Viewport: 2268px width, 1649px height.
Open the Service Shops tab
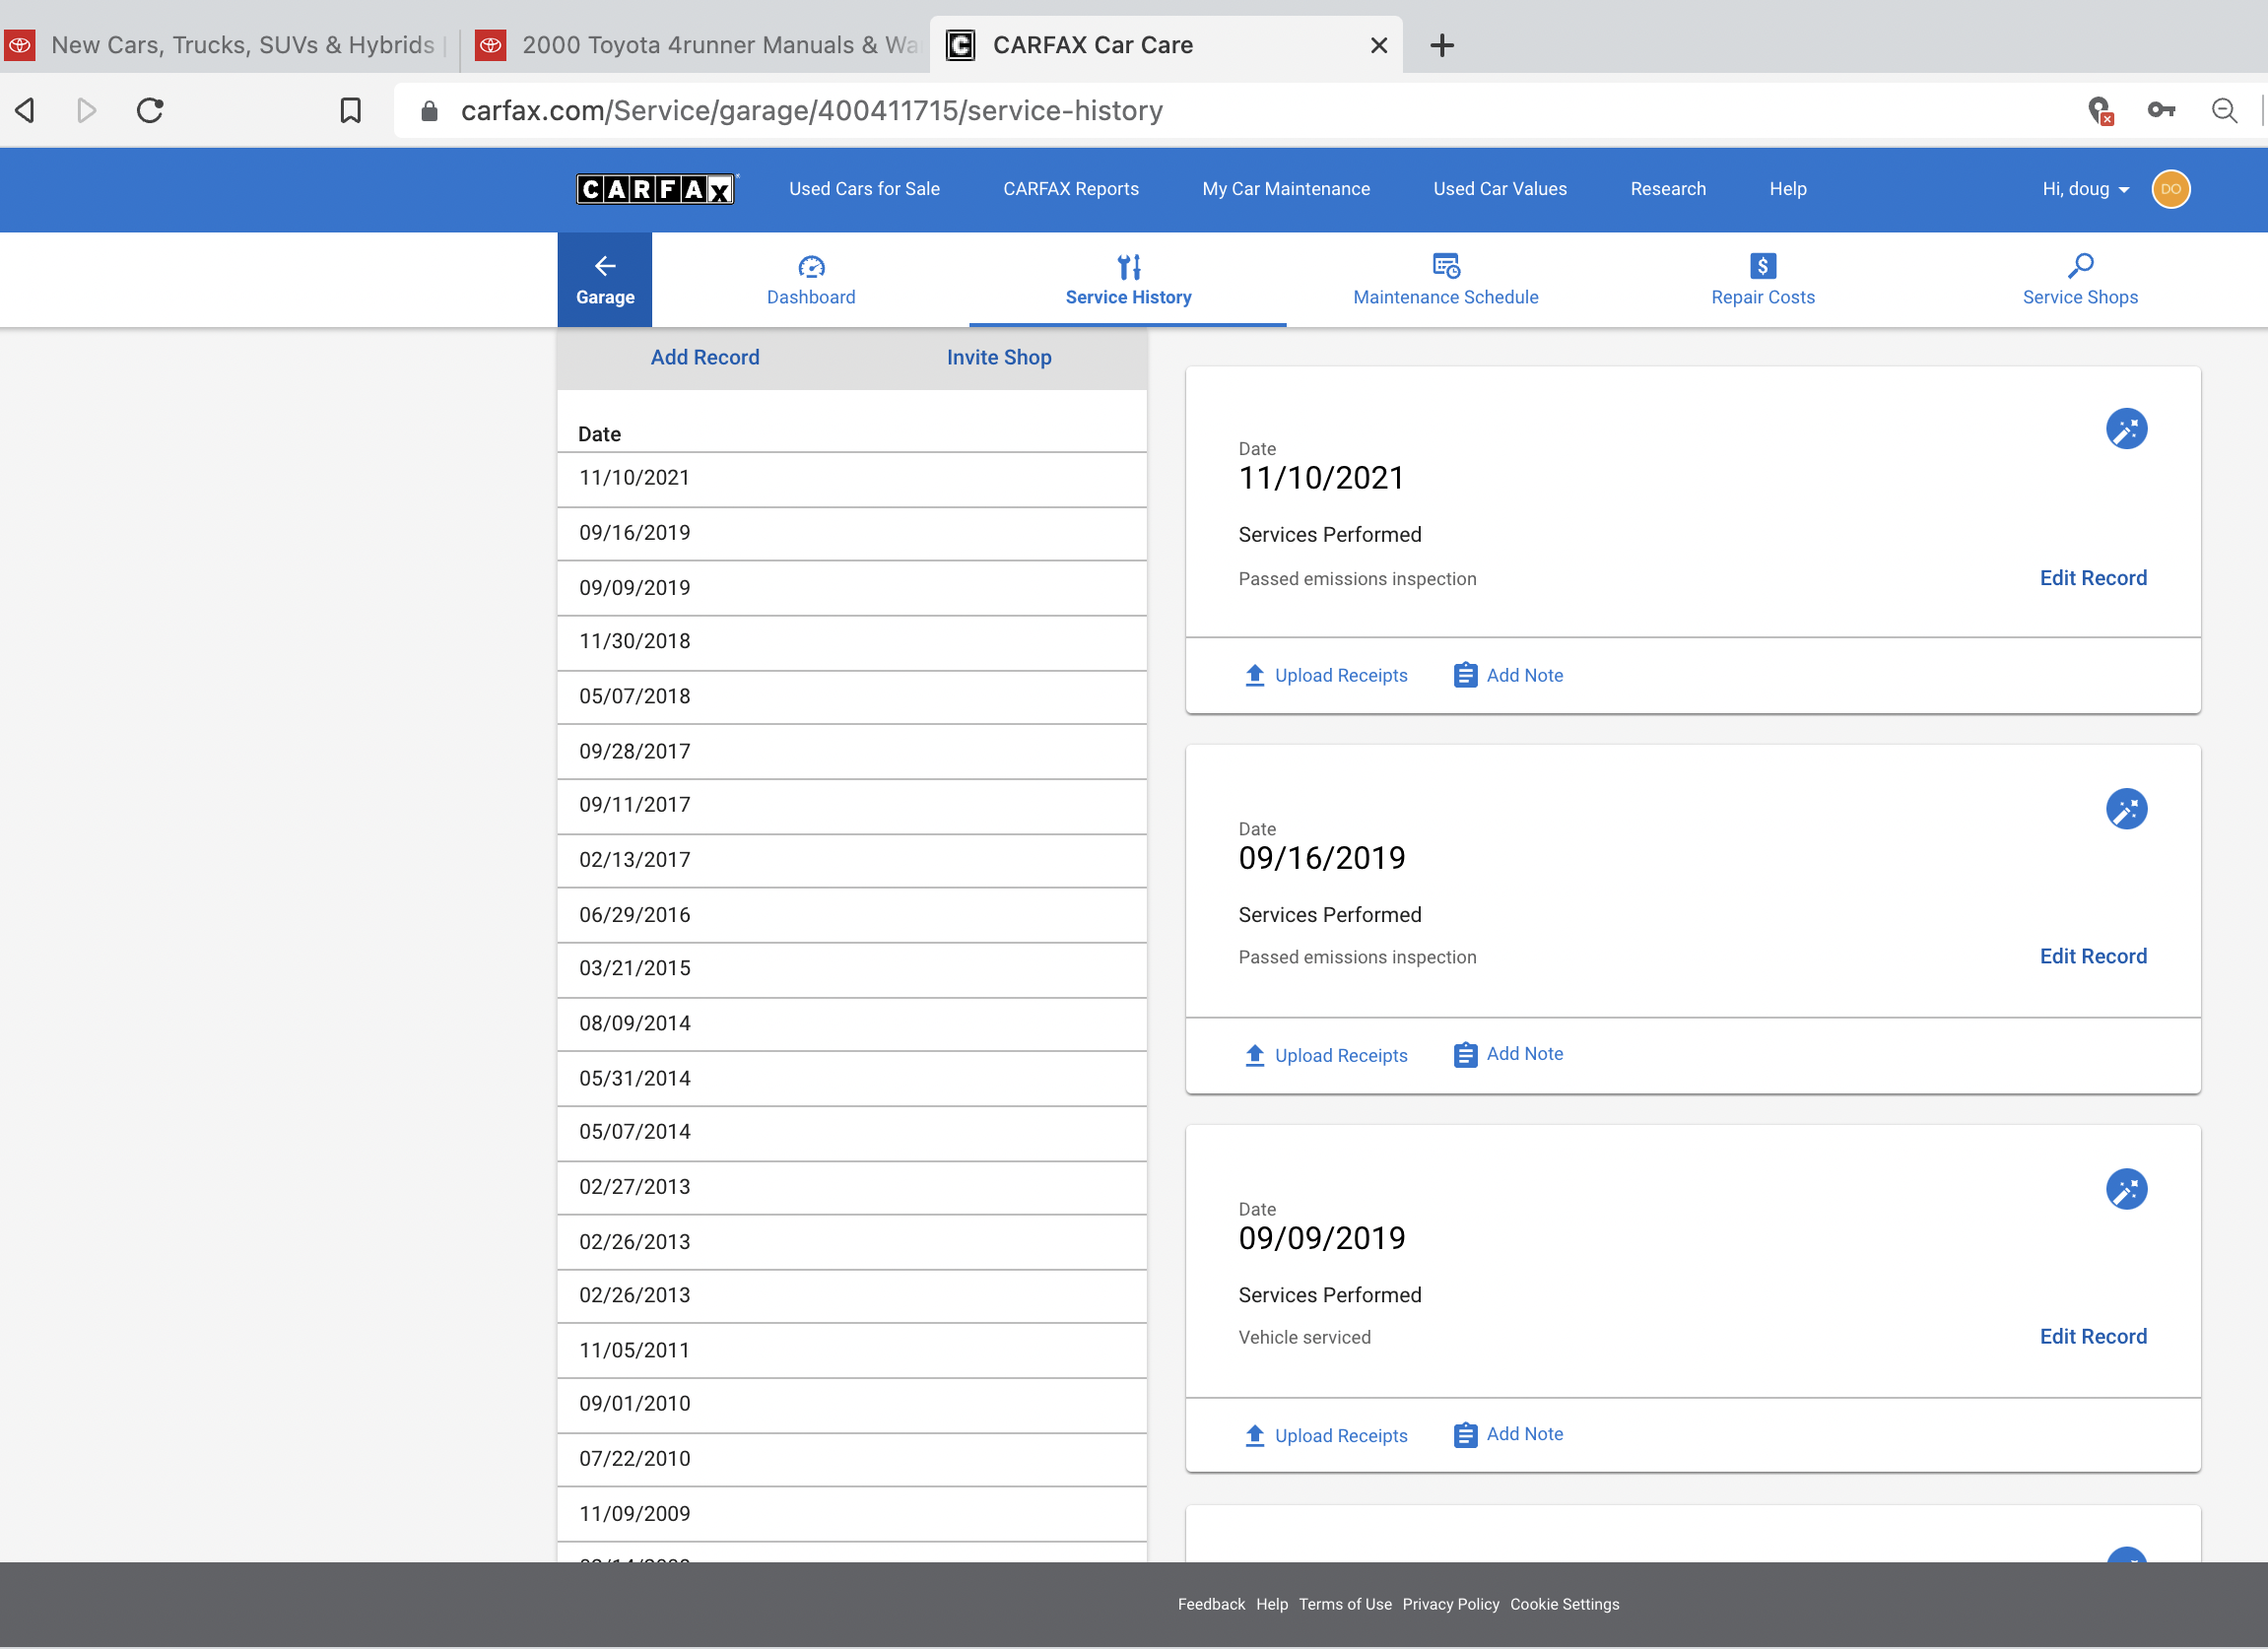(x=2080, y=280)
